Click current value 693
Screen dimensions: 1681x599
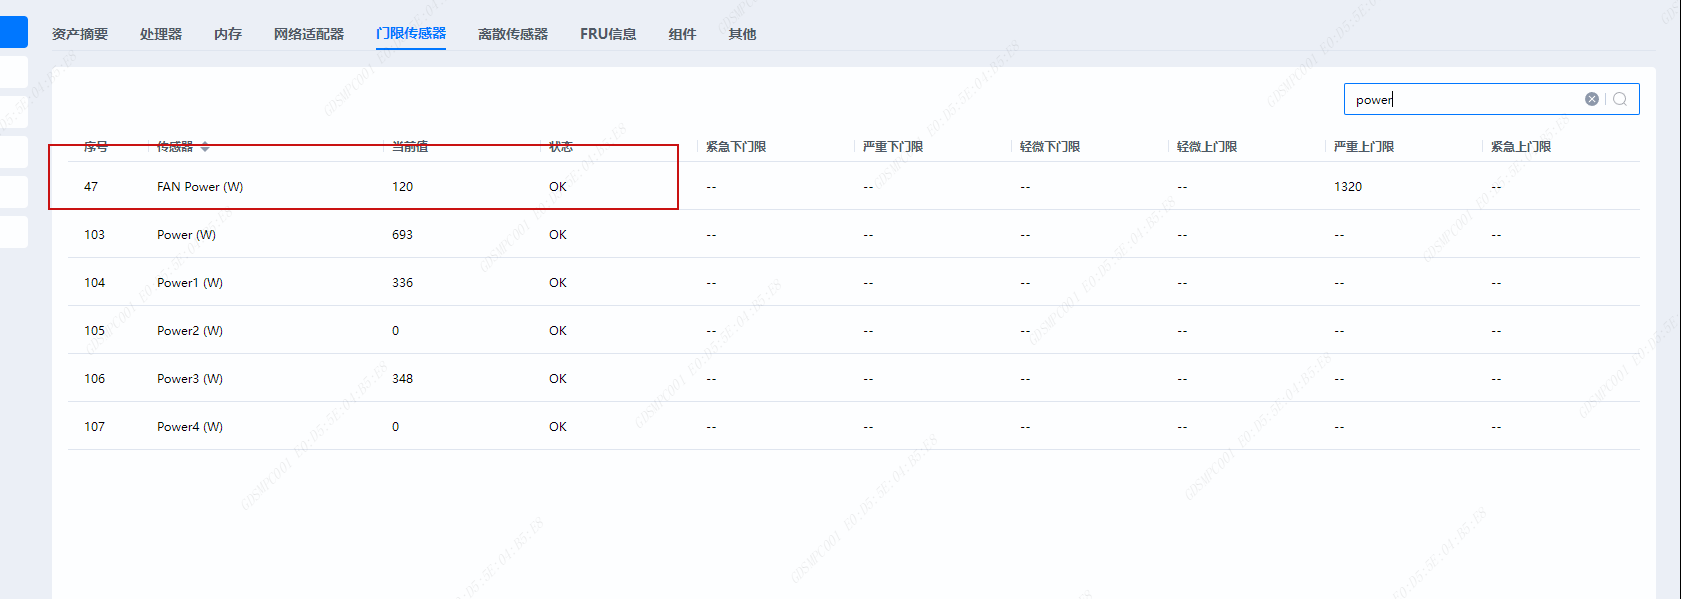(402, 235)
